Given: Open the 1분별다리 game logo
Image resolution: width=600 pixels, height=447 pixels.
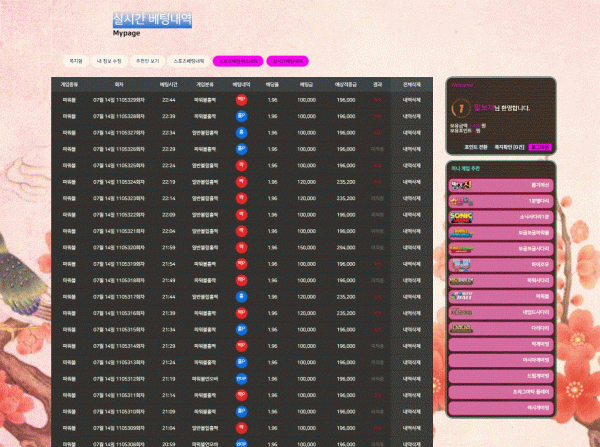Looking at the screenshot, I should pos(461,201).
